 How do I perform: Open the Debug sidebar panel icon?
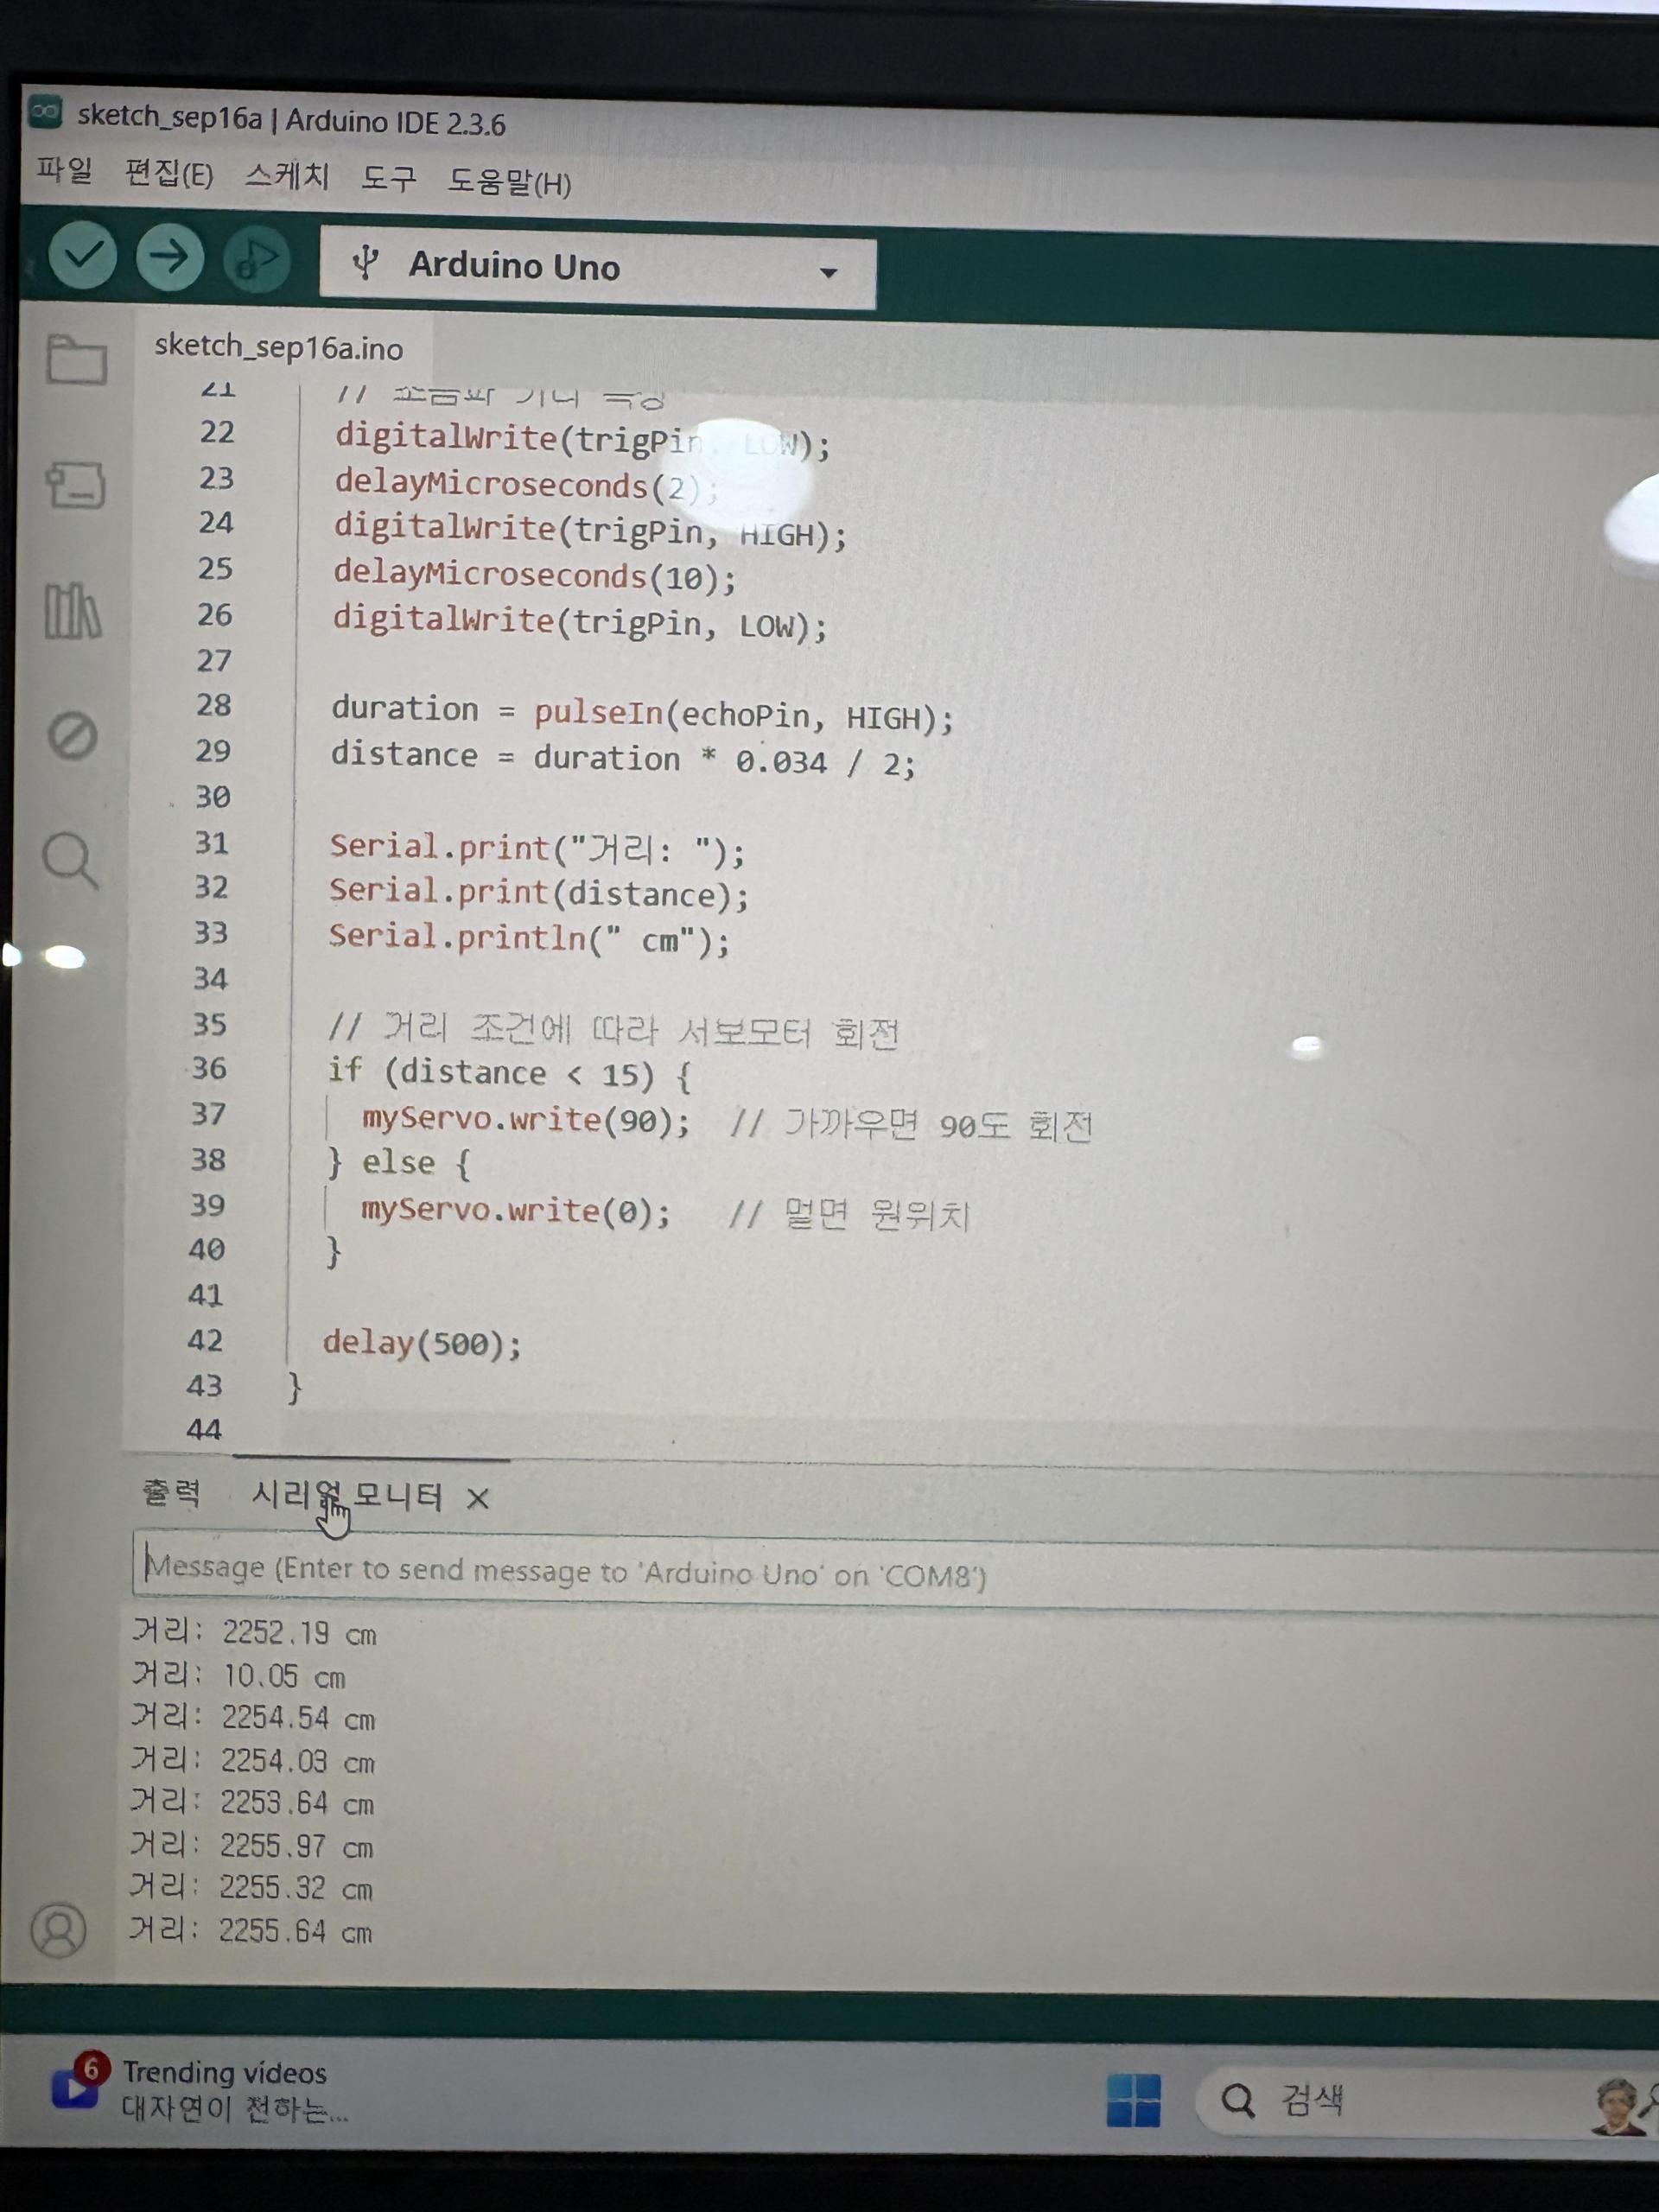pyautogui.click(x=72, y=736)
